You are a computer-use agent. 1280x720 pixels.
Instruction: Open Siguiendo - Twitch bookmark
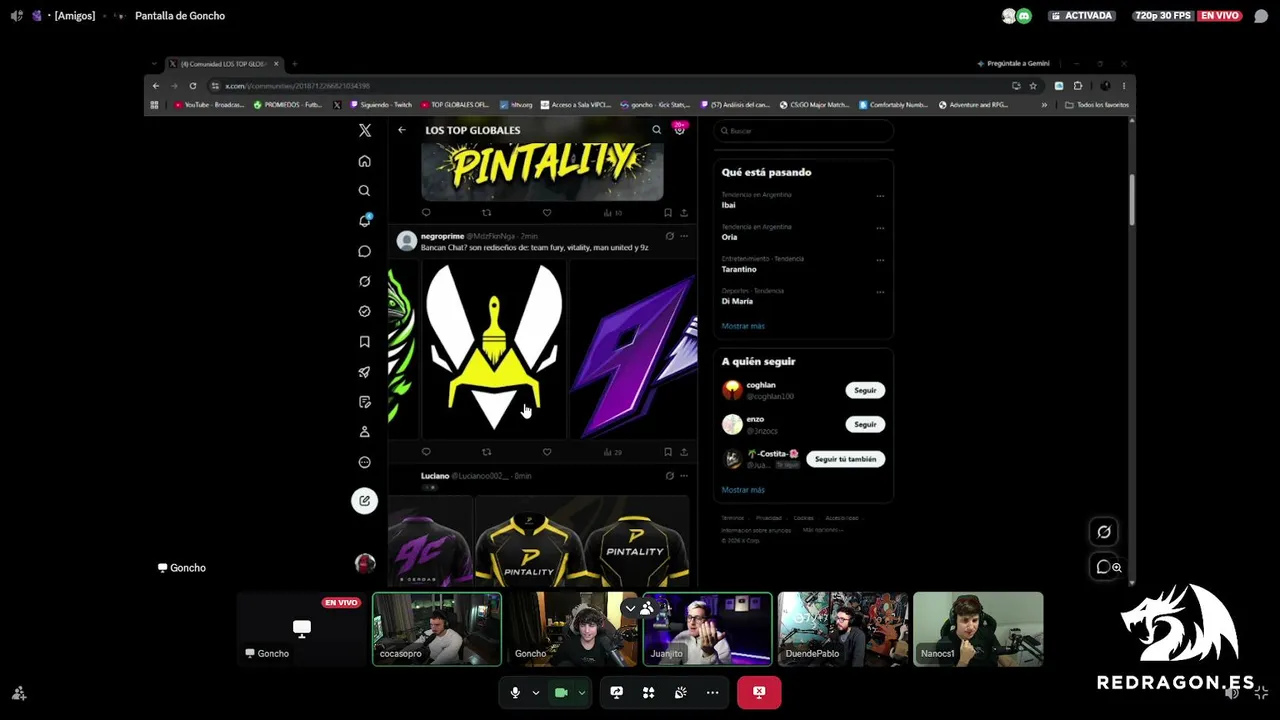tap(379, 105)
